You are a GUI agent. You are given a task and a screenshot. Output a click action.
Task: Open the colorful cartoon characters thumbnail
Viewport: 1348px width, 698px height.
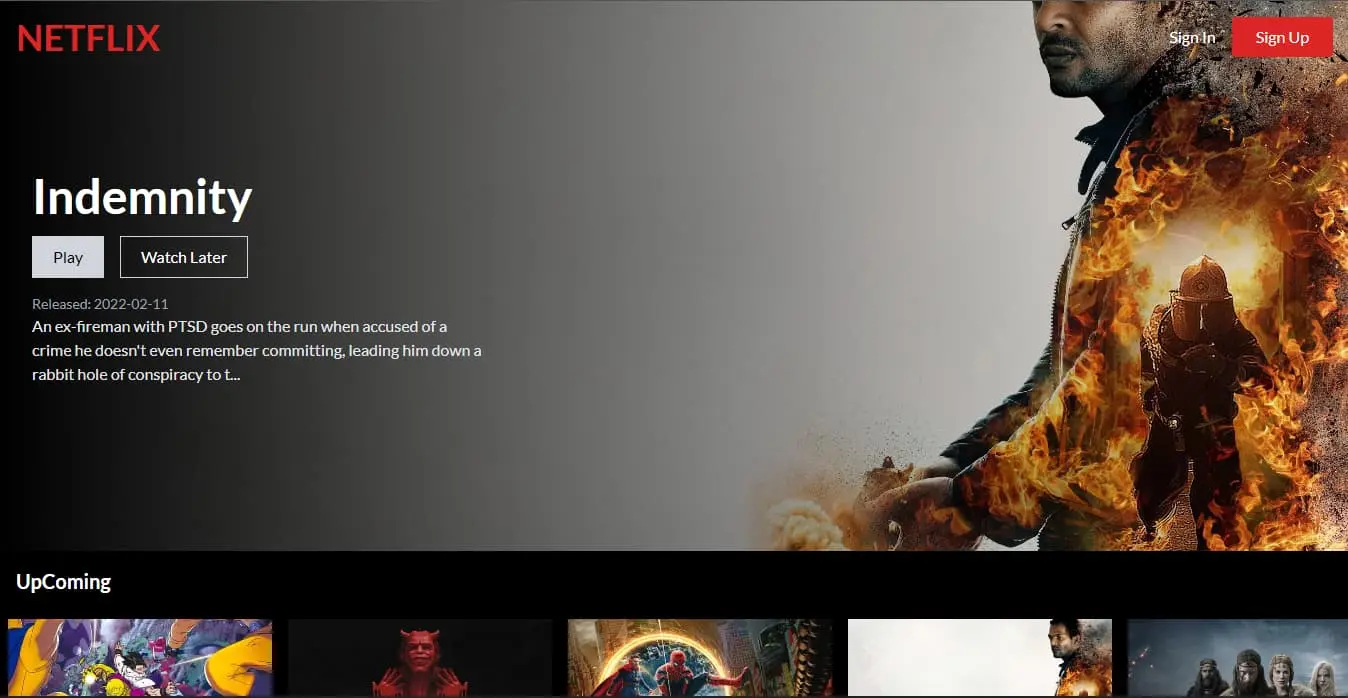coord(140,658)
